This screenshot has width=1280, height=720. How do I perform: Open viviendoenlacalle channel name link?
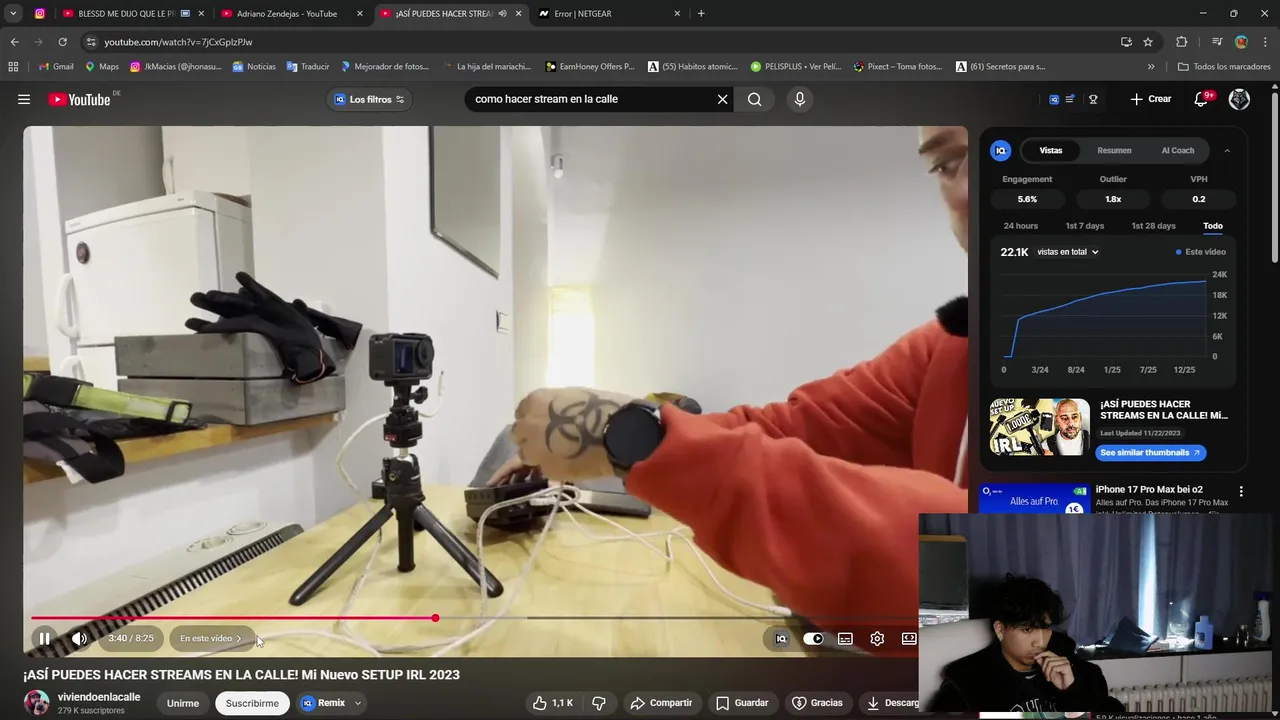click(x=99, y=697)
